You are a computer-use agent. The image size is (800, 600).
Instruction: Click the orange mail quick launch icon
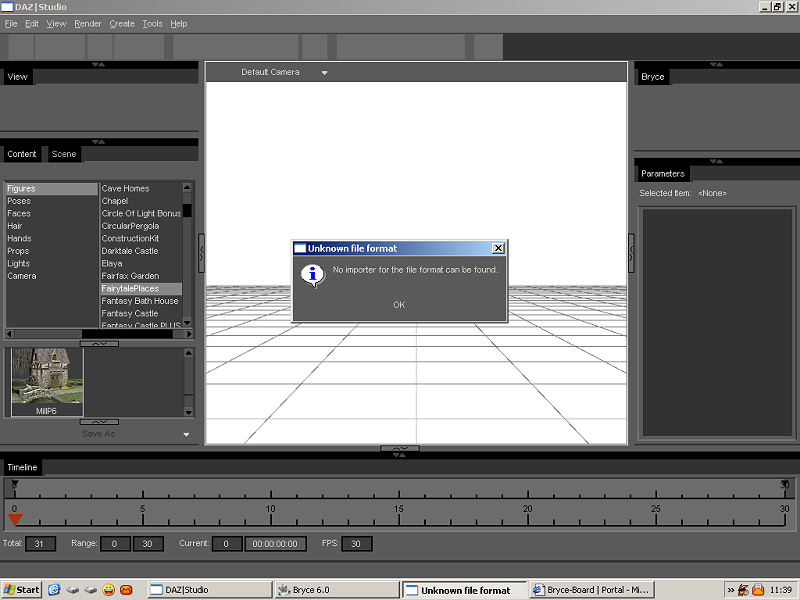tap(126, 590)
